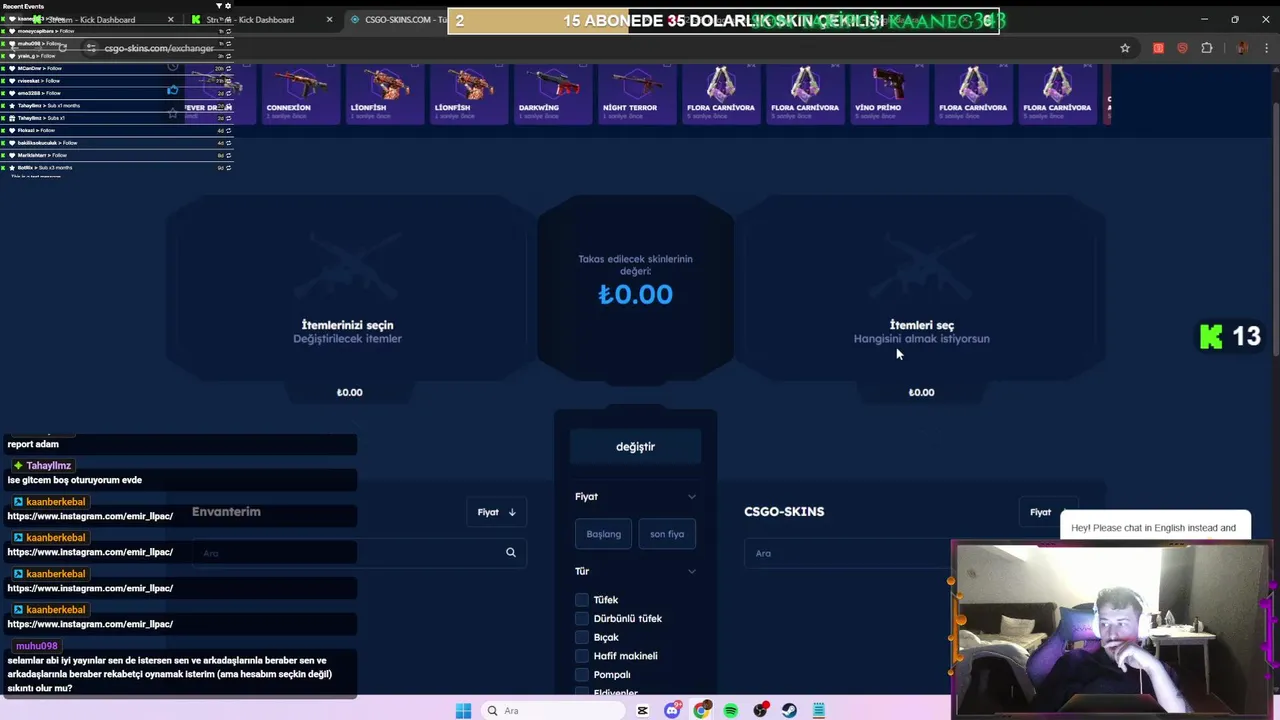Open the Recent Events settings gear
The height and width of the screenshot is (720, 1280).
tap(229, 6)
